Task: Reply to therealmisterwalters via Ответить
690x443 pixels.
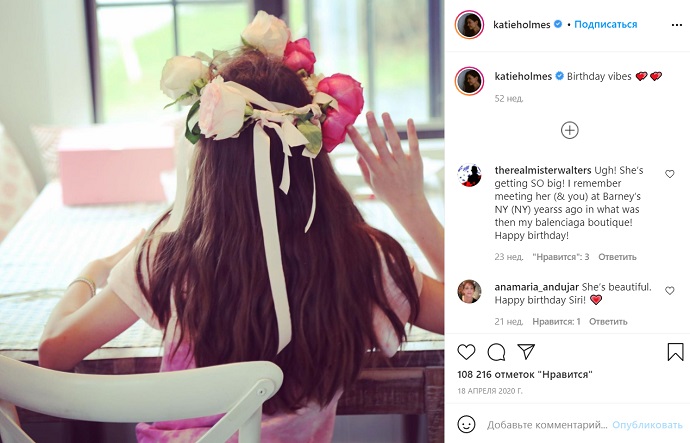Action: [x=617, y=257]
